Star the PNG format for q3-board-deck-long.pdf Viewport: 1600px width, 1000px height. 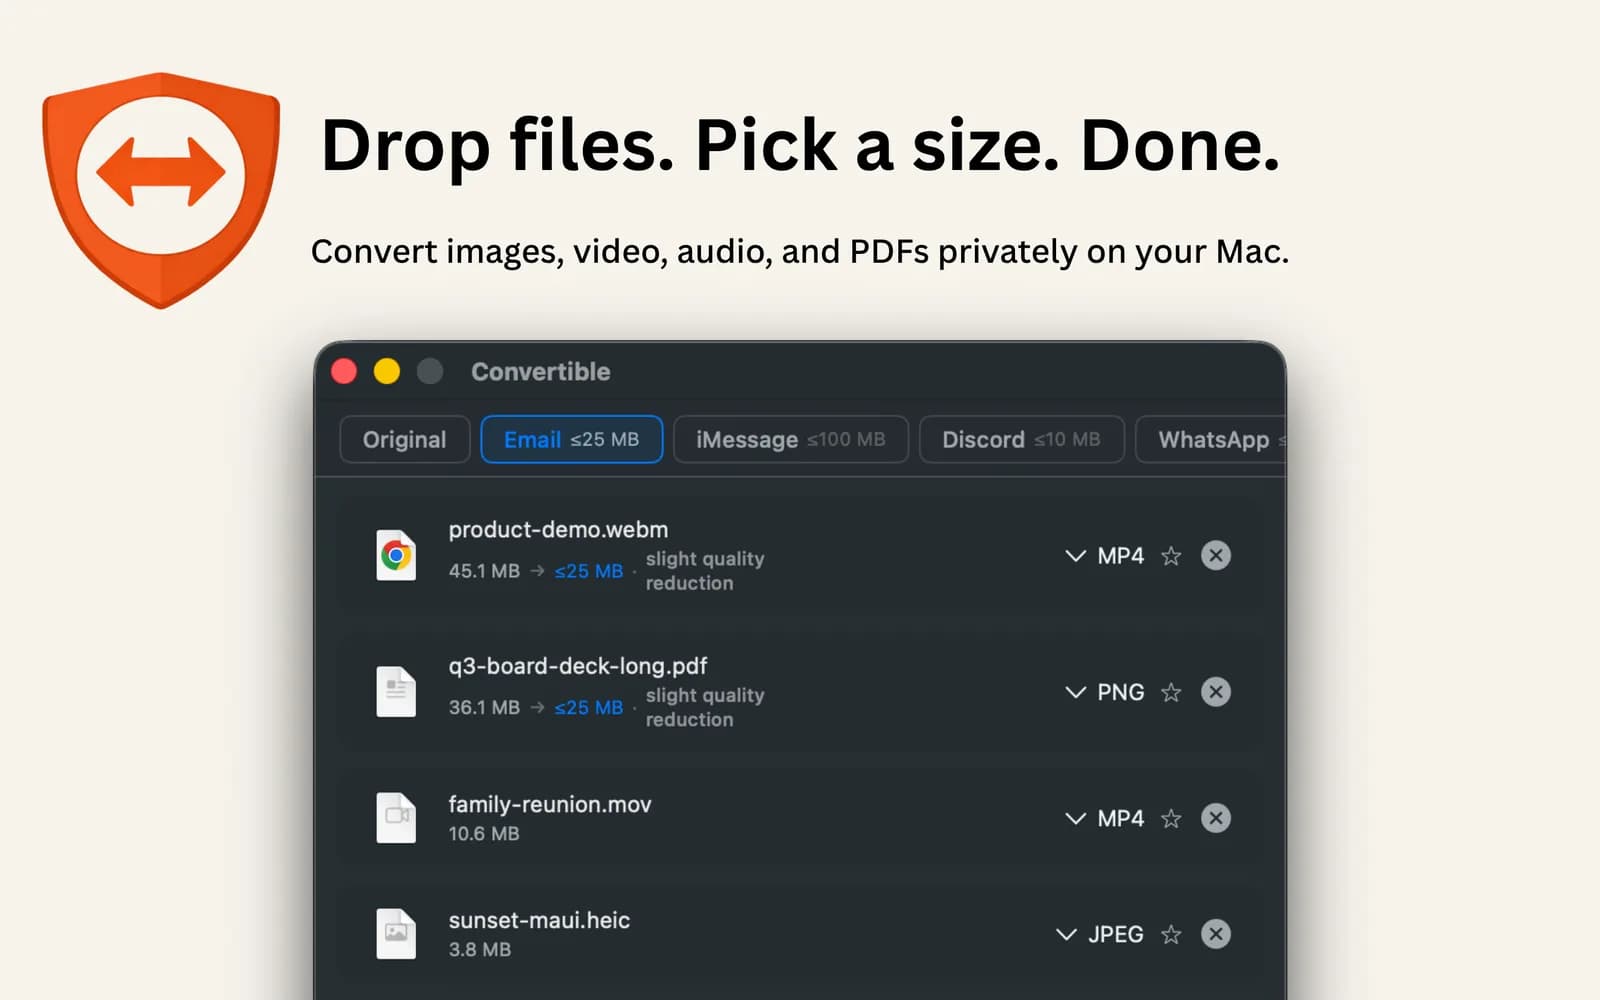pyautogui.click(x=1171, y=692)
